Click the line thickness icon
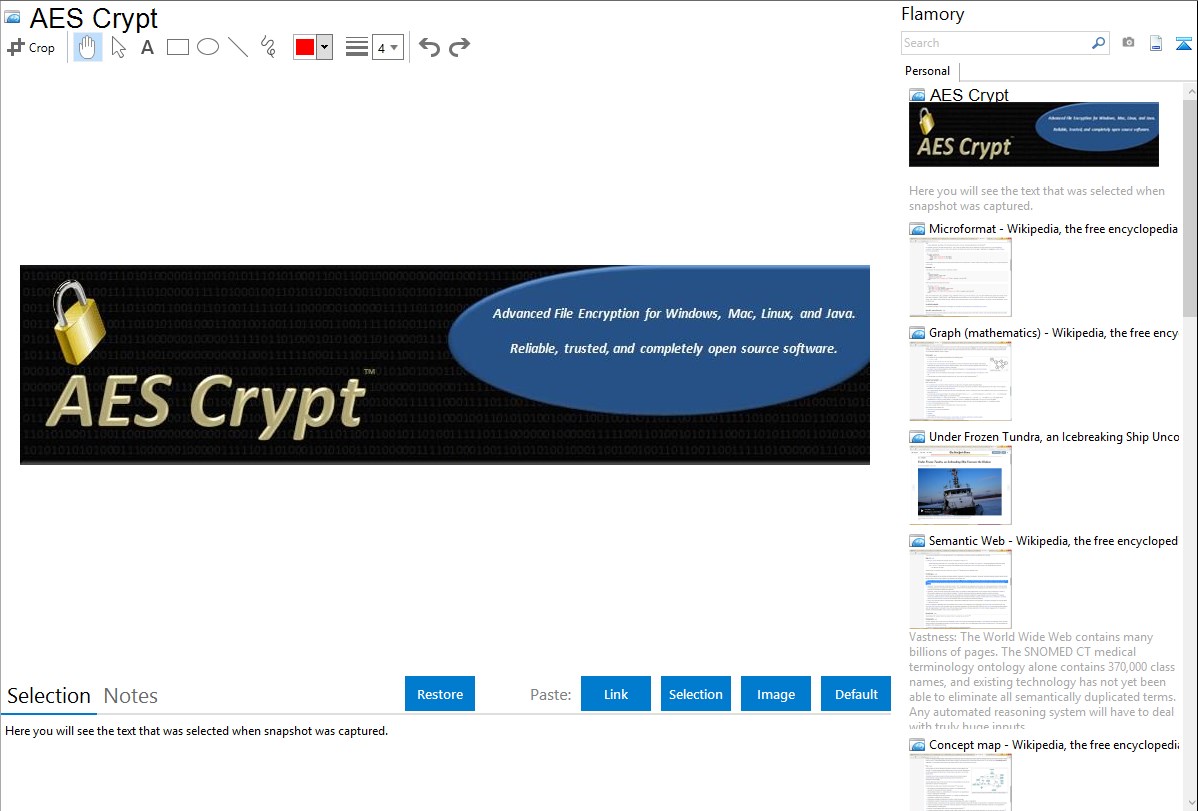Viewport: 1198px width, 811px height. 357,47
